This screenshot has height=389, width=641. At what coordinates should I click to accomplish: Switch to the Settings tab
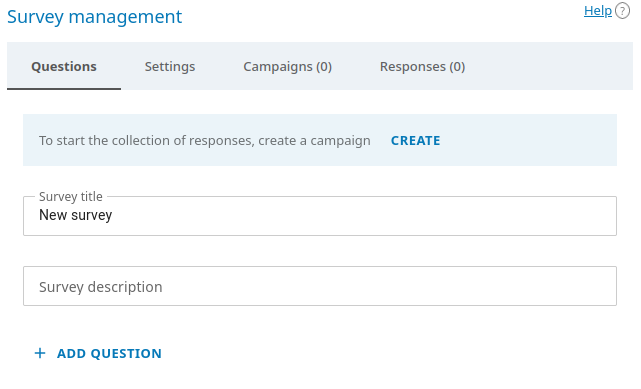click(170, 66)
